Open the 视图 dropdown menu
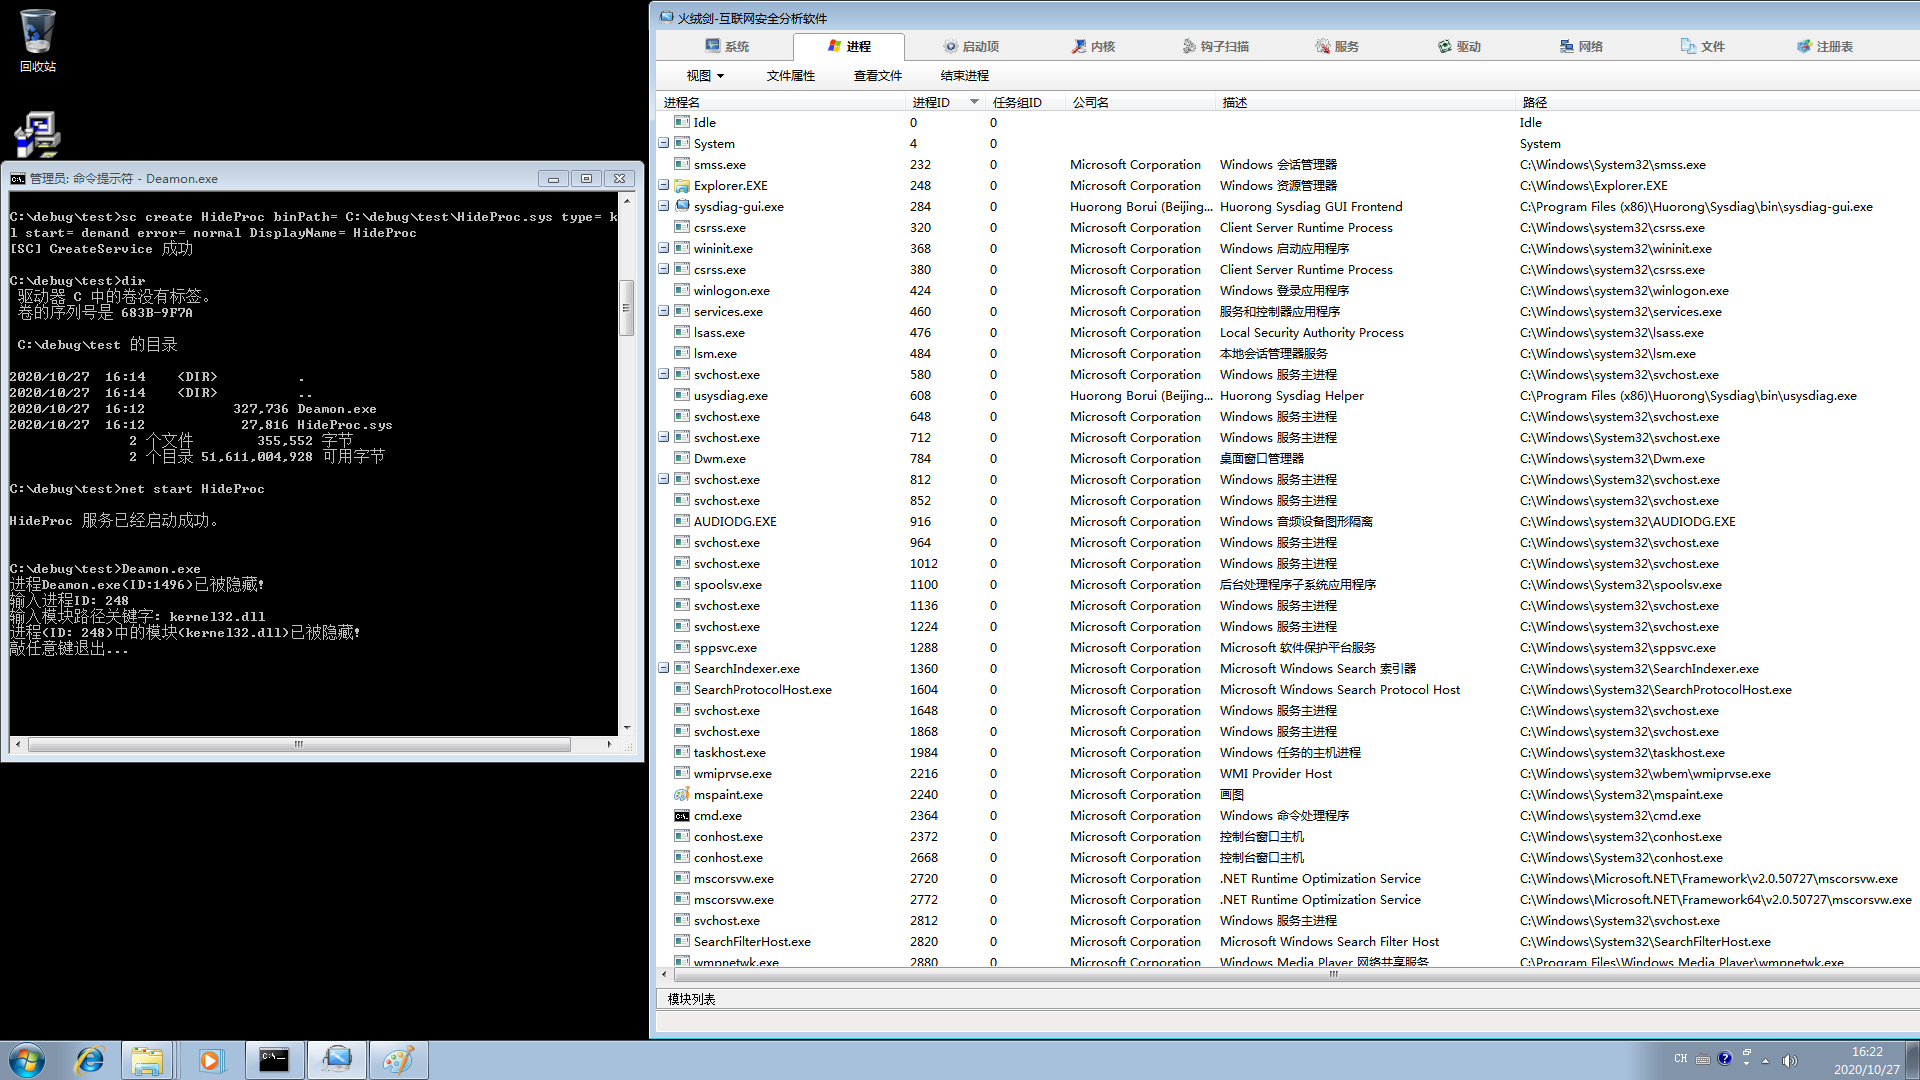Screen dimensions: 1920x1080 pyautogui.click(x=705, y=75)
